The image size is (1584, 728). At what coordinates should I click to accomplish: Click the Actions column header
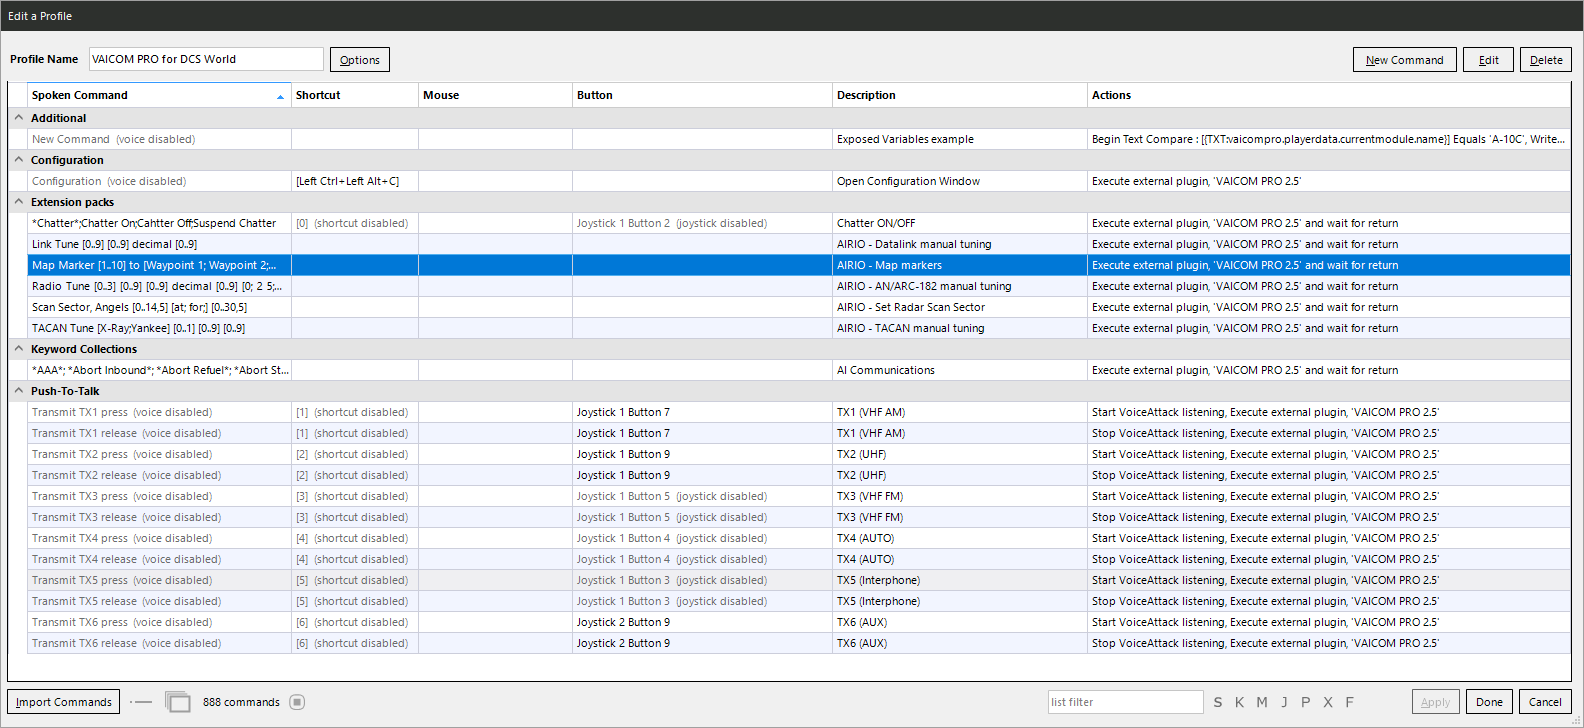tap(1329, 95)
